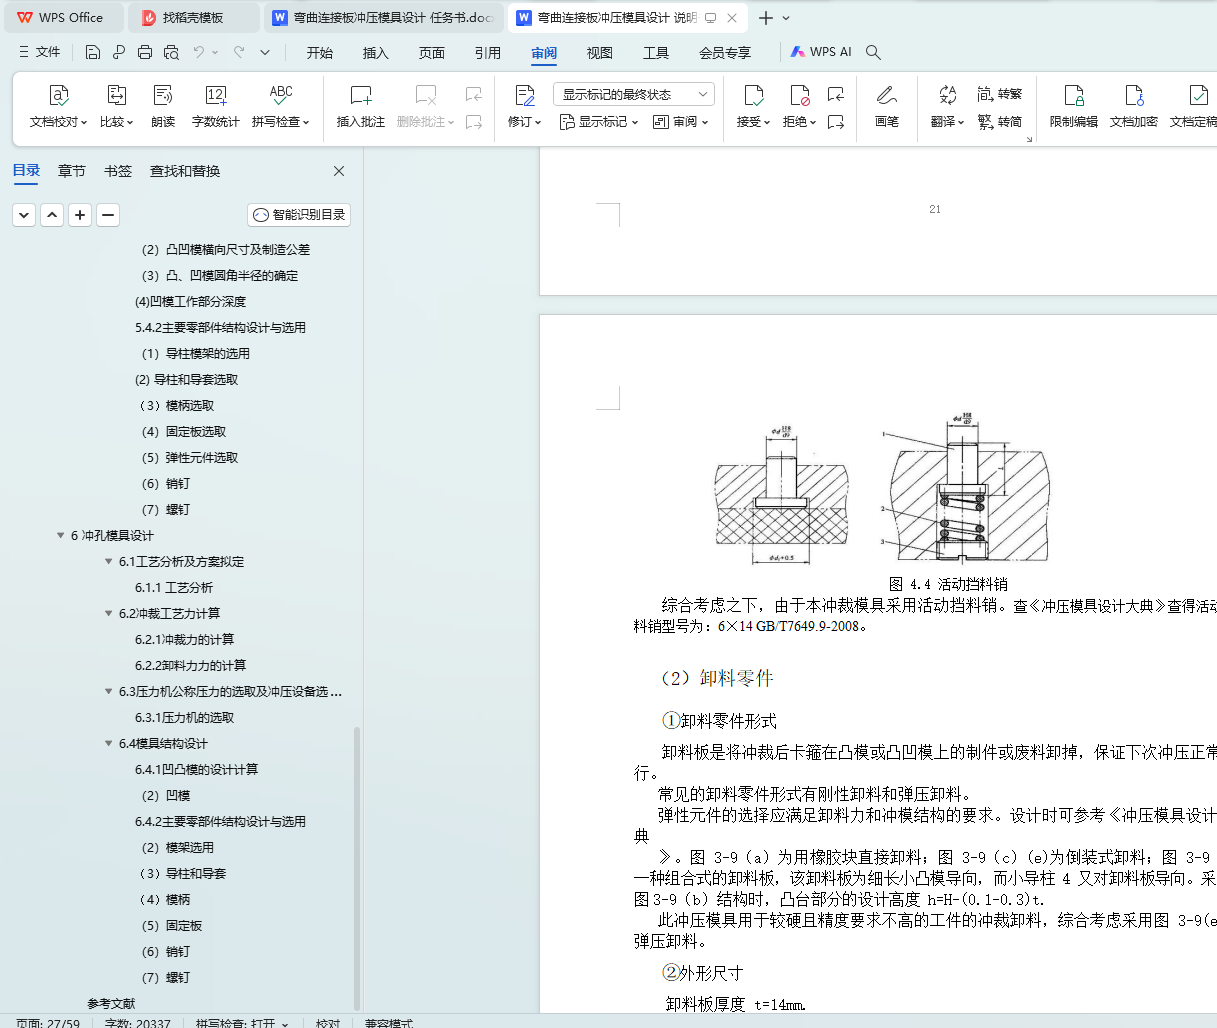Collapse the 6.4模具结构设计 node
The width and height of the screenshot is (1217, 1028).
(x=109, y=743)
